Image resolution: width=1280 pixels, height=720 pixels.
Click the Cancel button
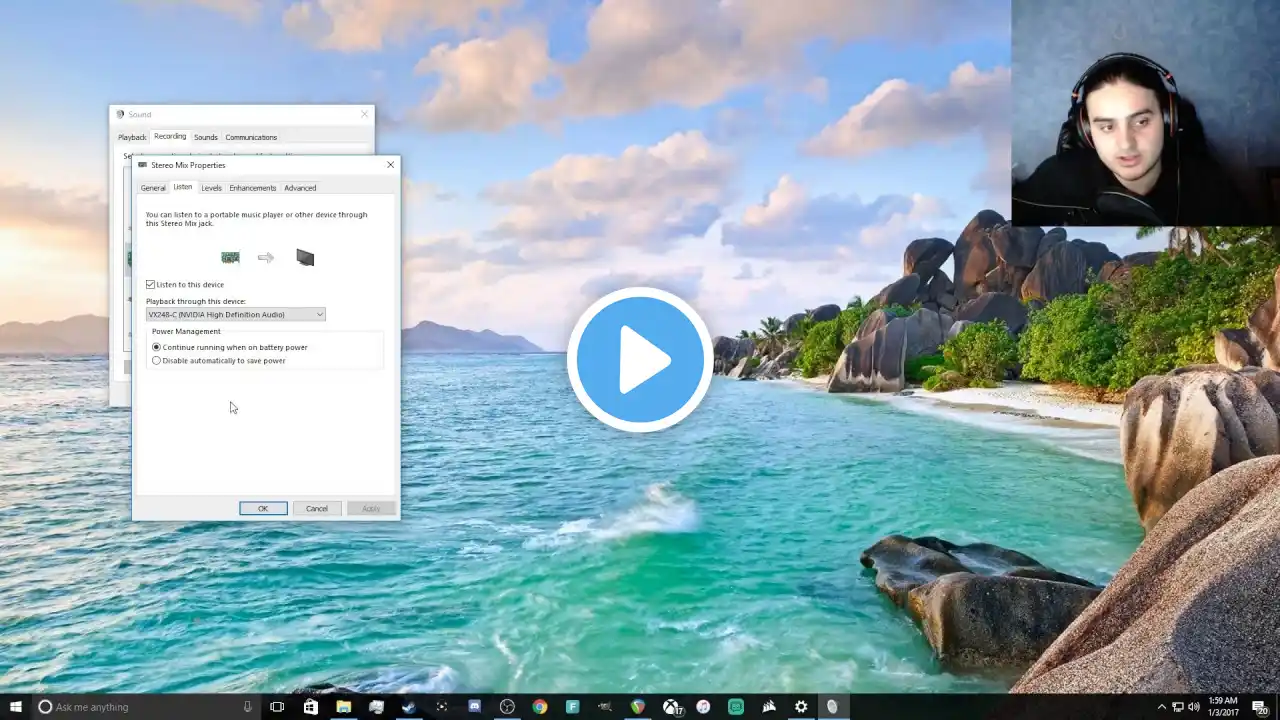click(316, 508)
